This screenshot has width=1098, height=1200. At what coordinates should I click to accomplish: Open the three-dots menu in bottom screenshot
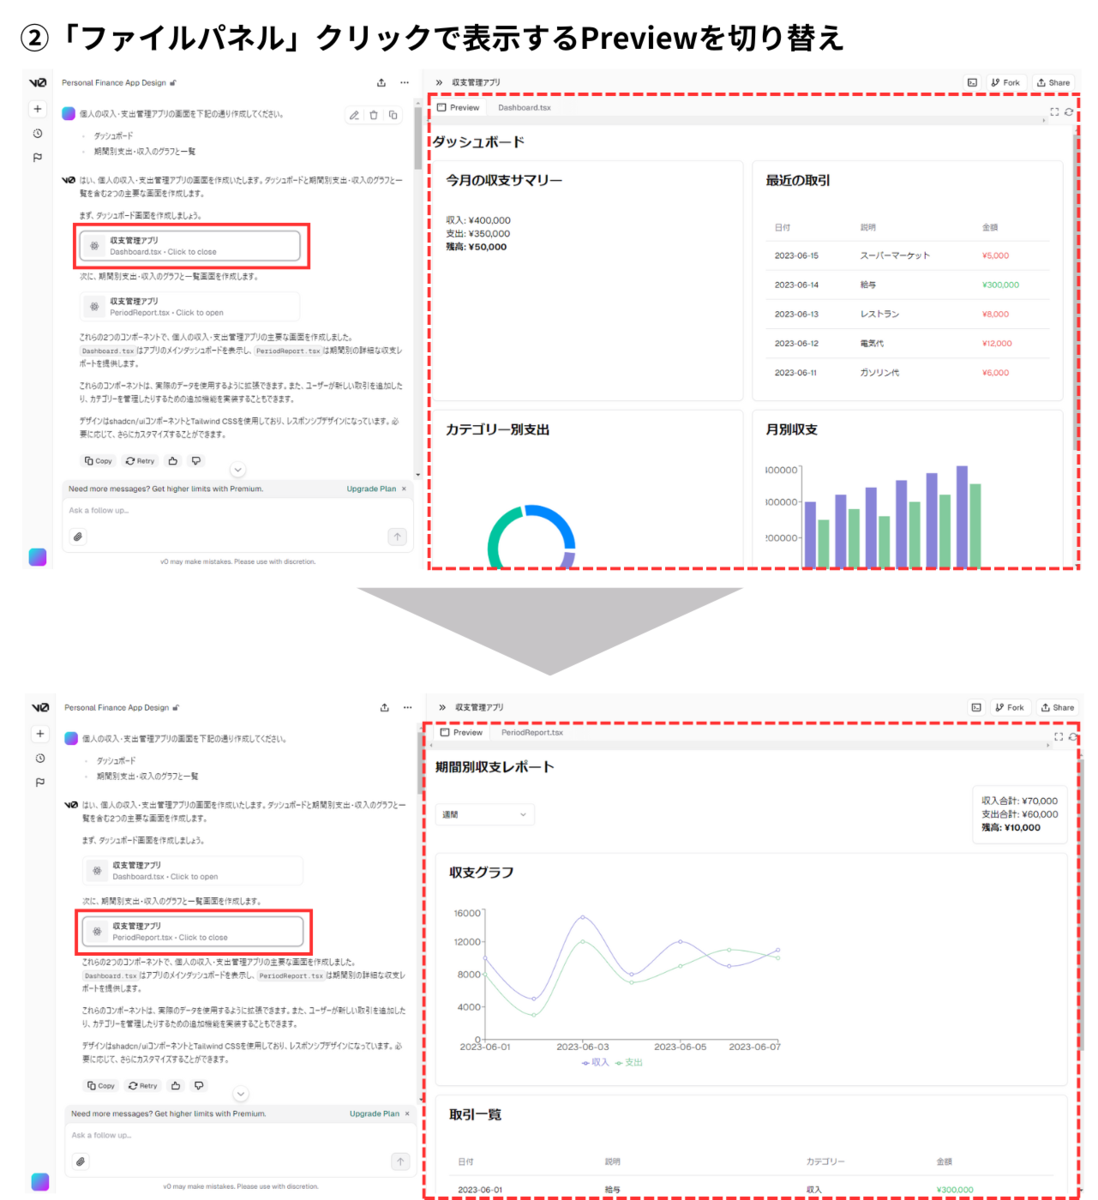(407, 707)
